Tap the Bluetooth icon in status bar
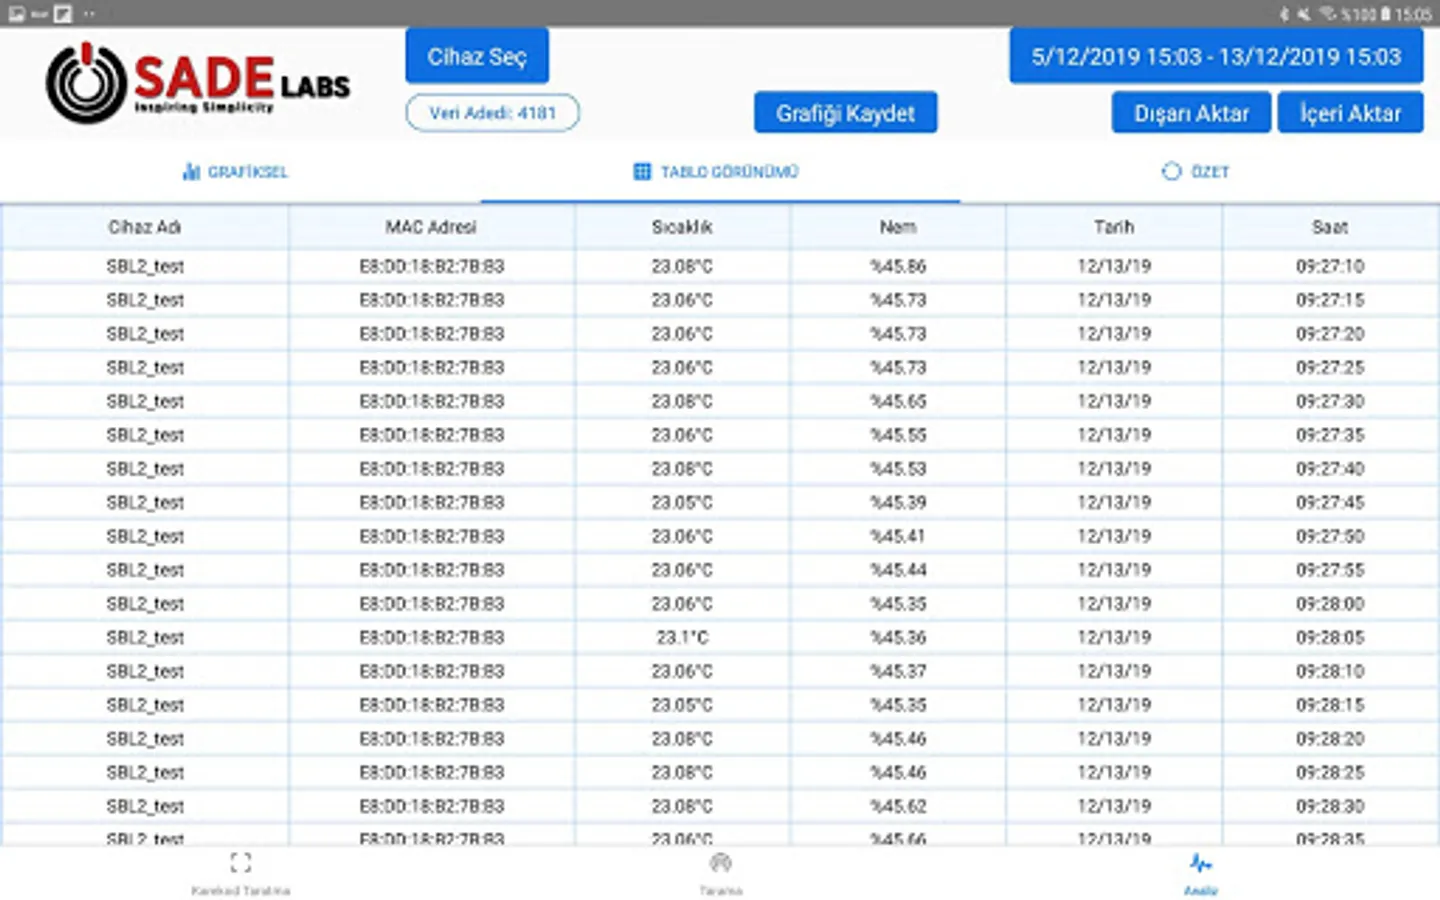1440x900 pixels. click(1285, 14)
